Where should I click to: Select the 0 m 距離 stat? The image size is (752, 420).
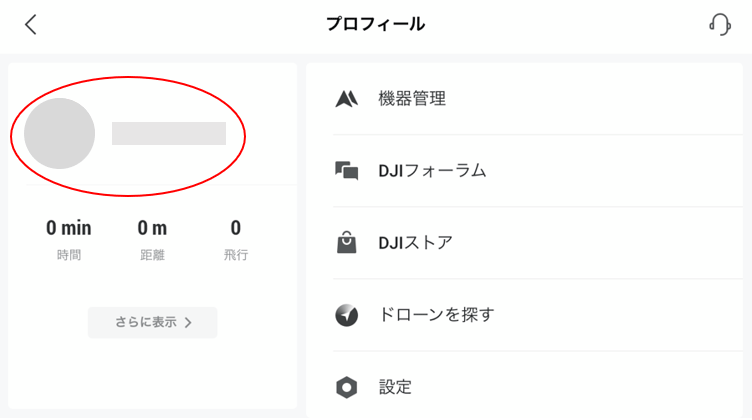click(153, 240)
